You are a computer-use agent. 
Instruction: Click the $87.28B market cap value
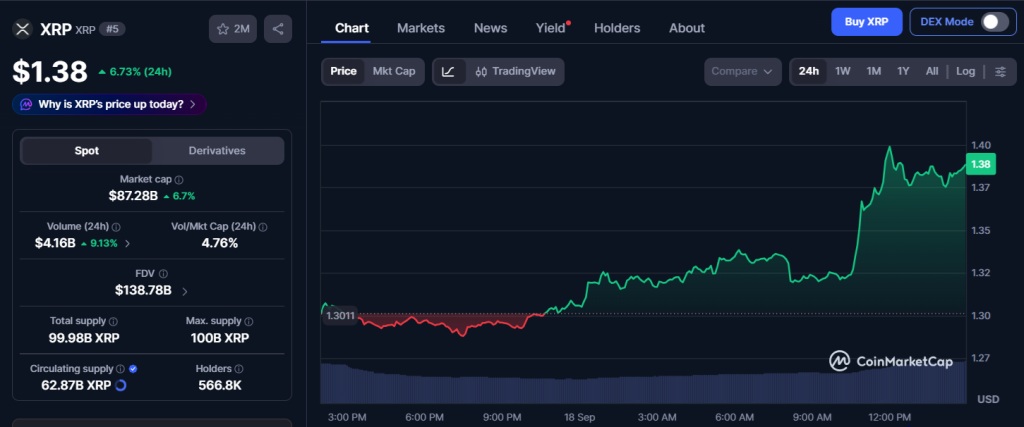133,195
